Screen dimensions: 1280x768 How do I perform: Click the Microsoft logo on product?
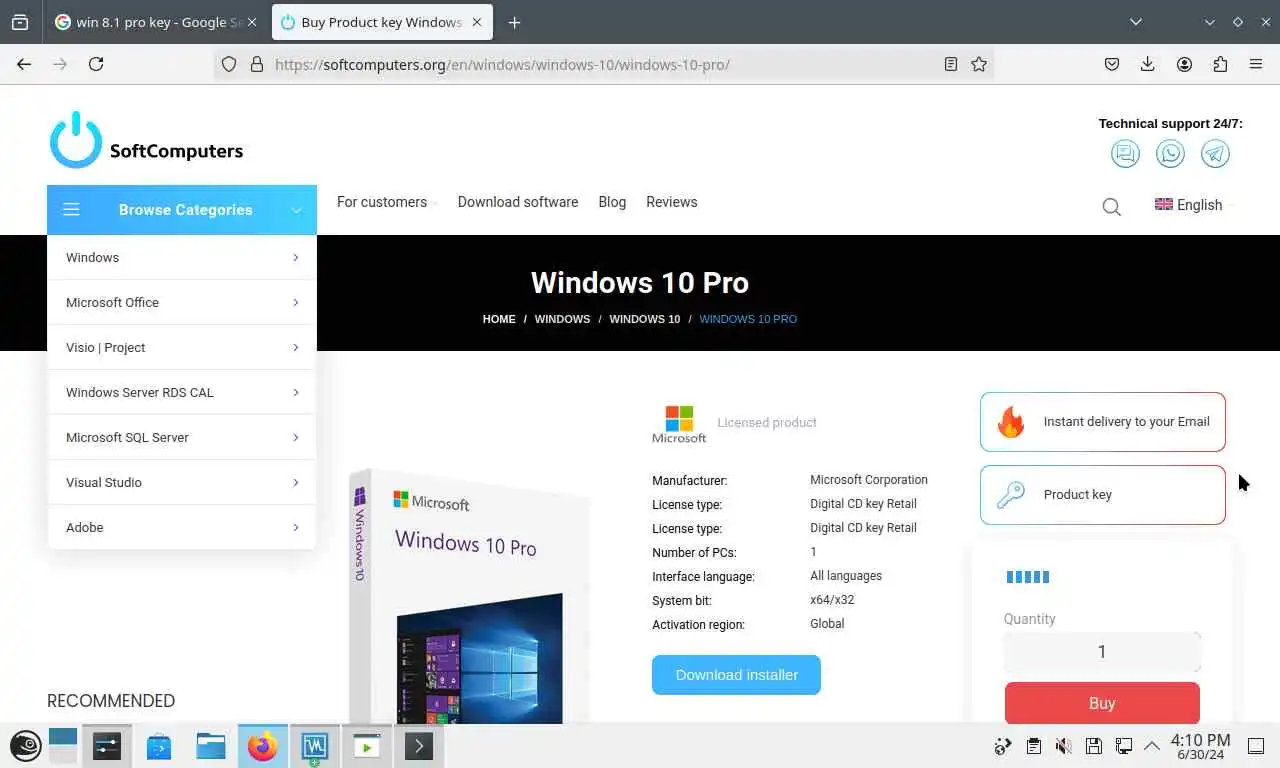[679, 424]
